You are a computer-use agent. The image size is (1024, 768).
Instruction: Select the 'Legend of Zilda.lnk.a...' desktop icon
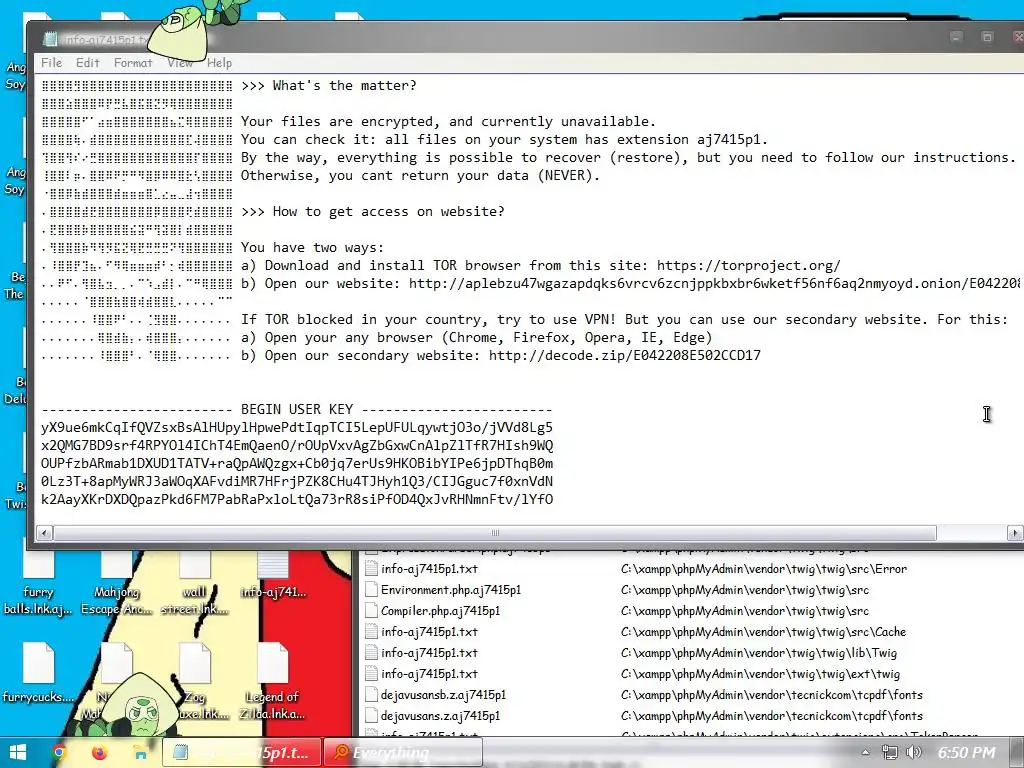point(273,681)
